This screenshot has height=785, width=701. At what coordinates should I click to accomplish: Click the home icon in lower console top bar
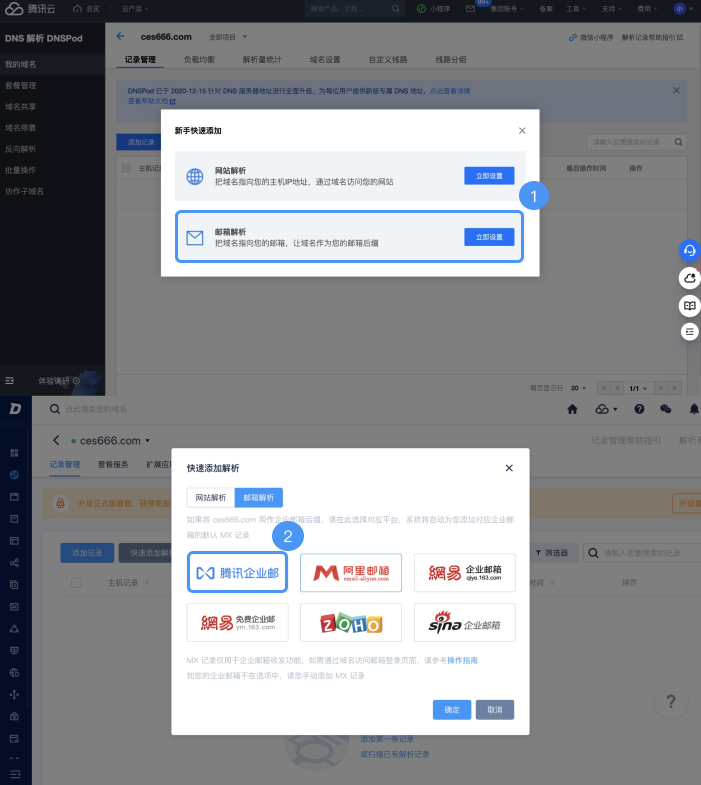click(x=572, y=410)
